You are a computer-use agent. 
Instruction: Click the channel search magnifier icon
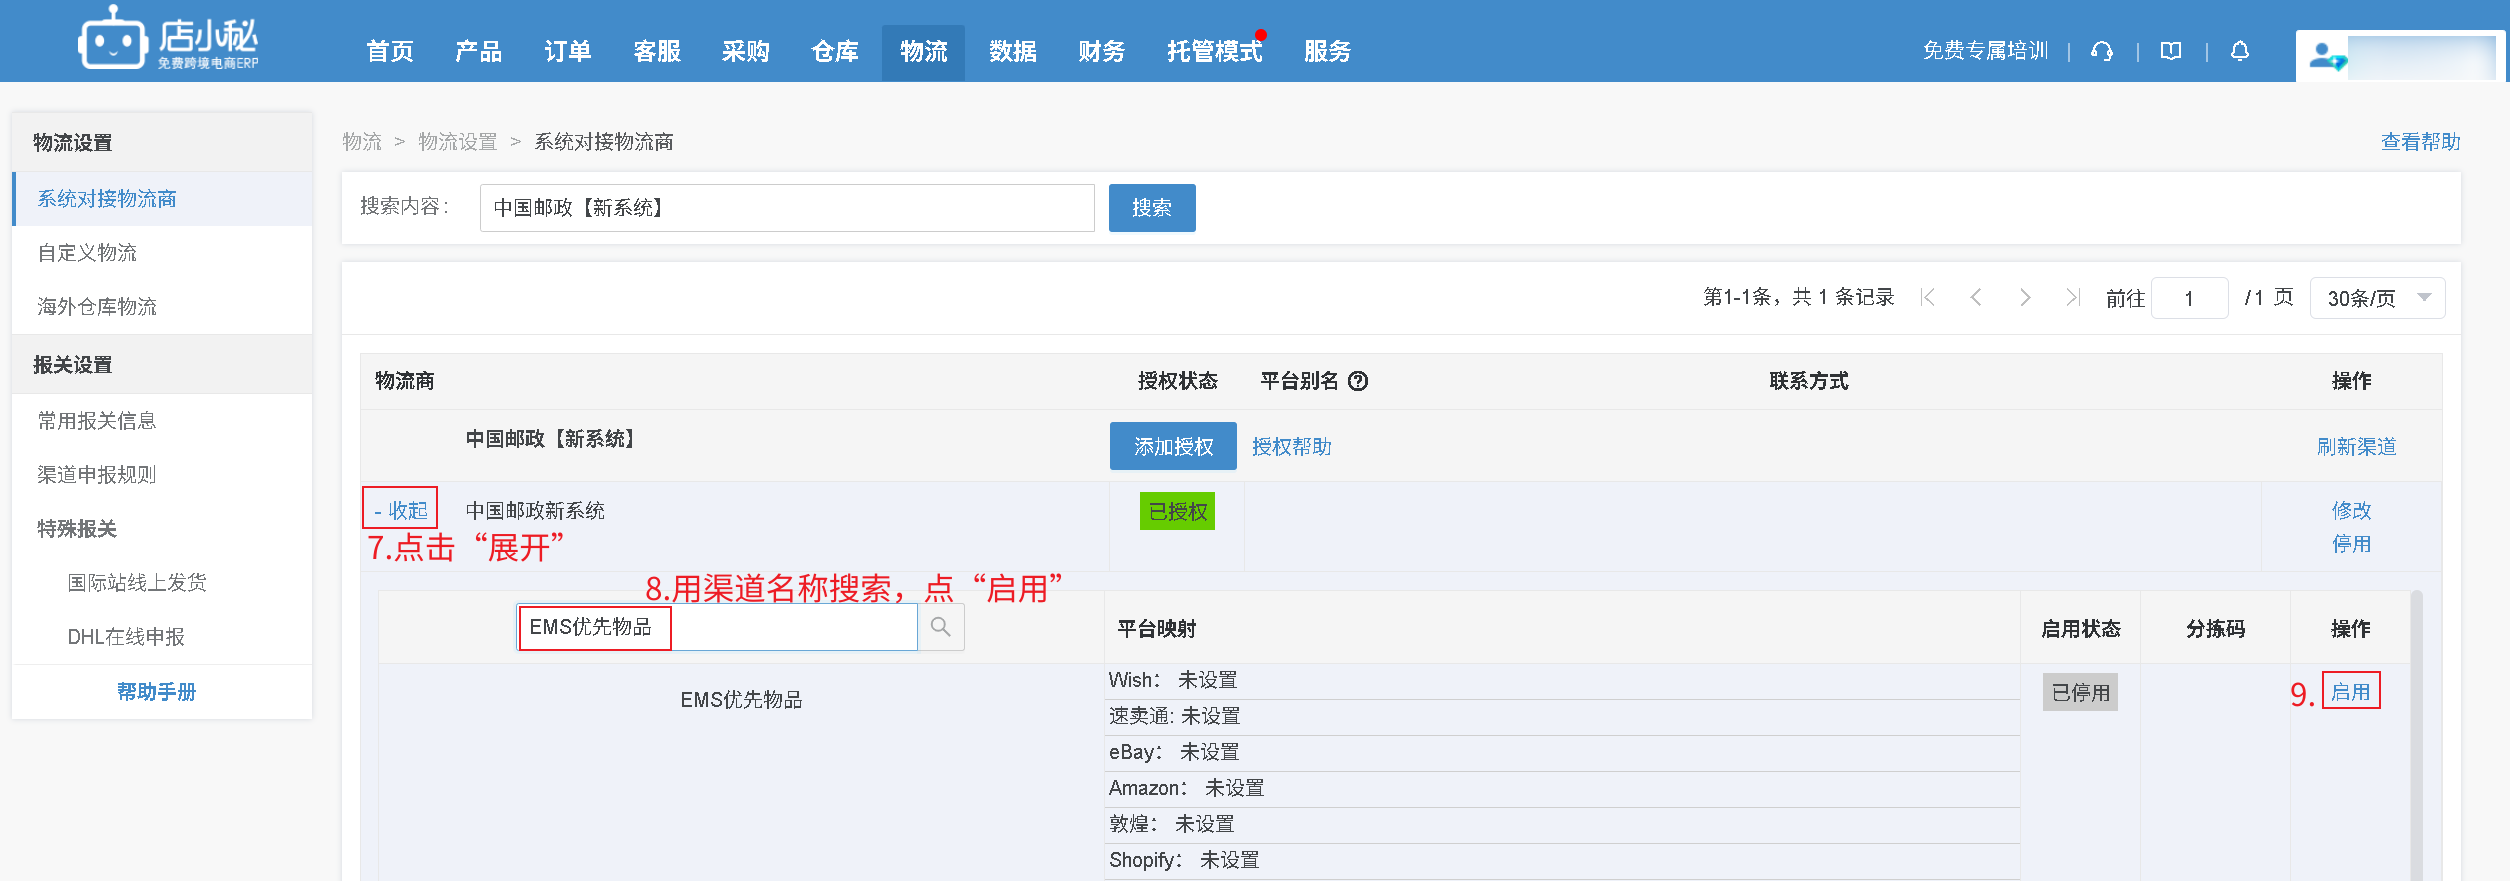pyautogui.click(x=941, y=627)
